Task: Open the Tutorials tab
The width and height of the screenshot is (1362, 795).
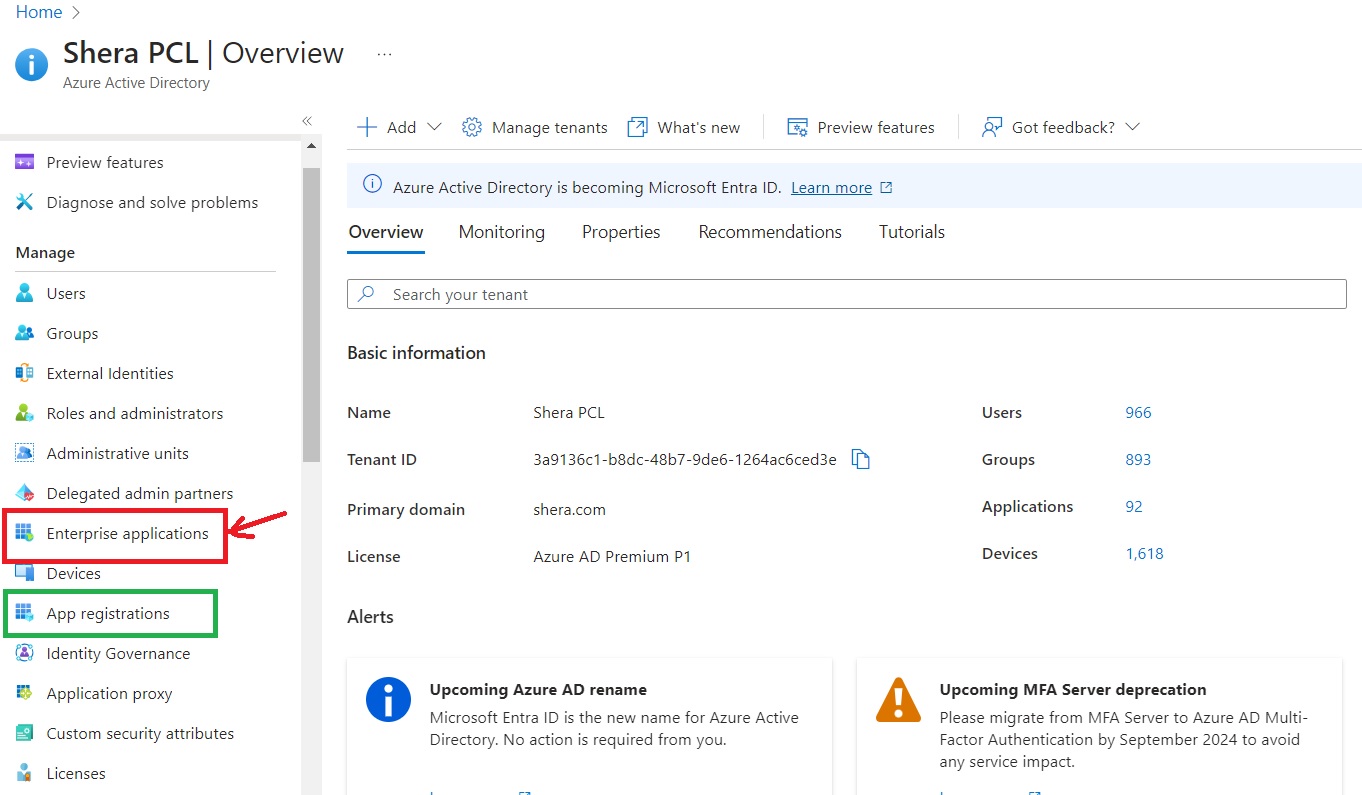Action: [x=912, y=232]
